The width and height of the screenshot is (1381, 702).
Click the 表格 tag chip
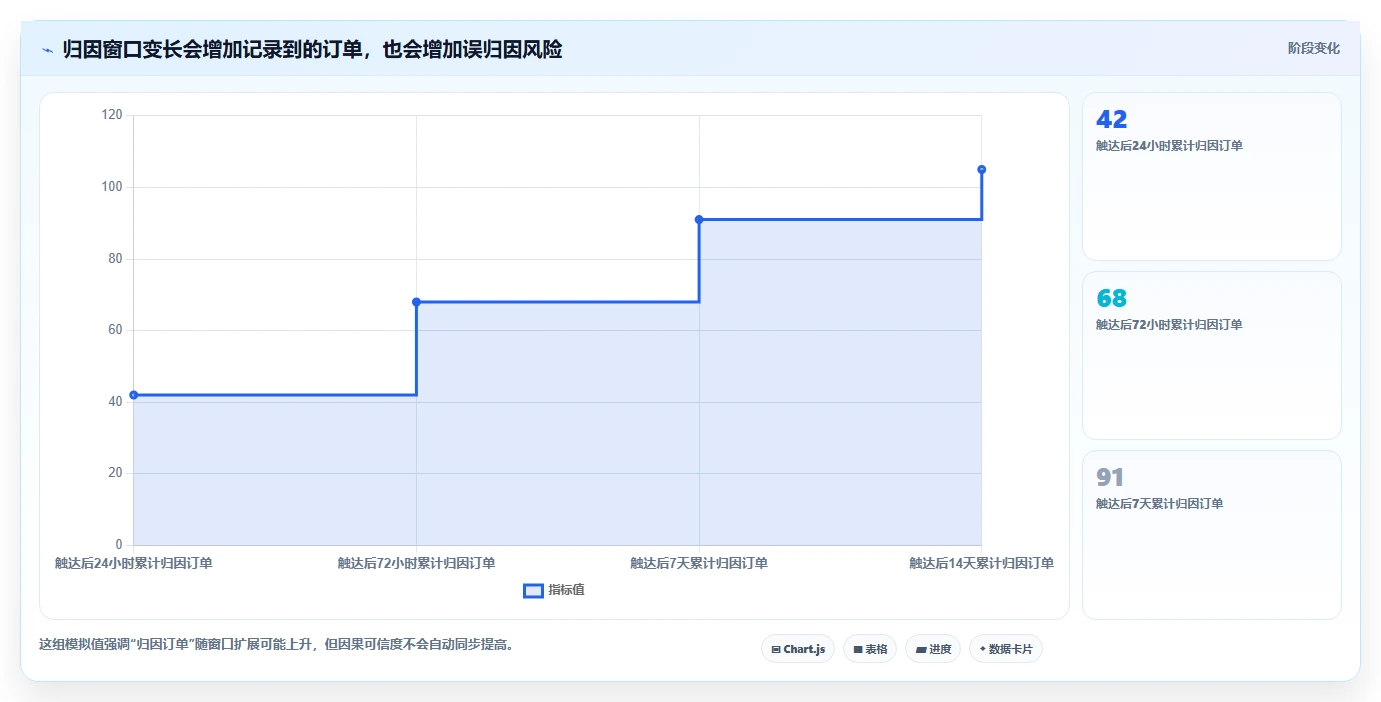coord(870,649)
